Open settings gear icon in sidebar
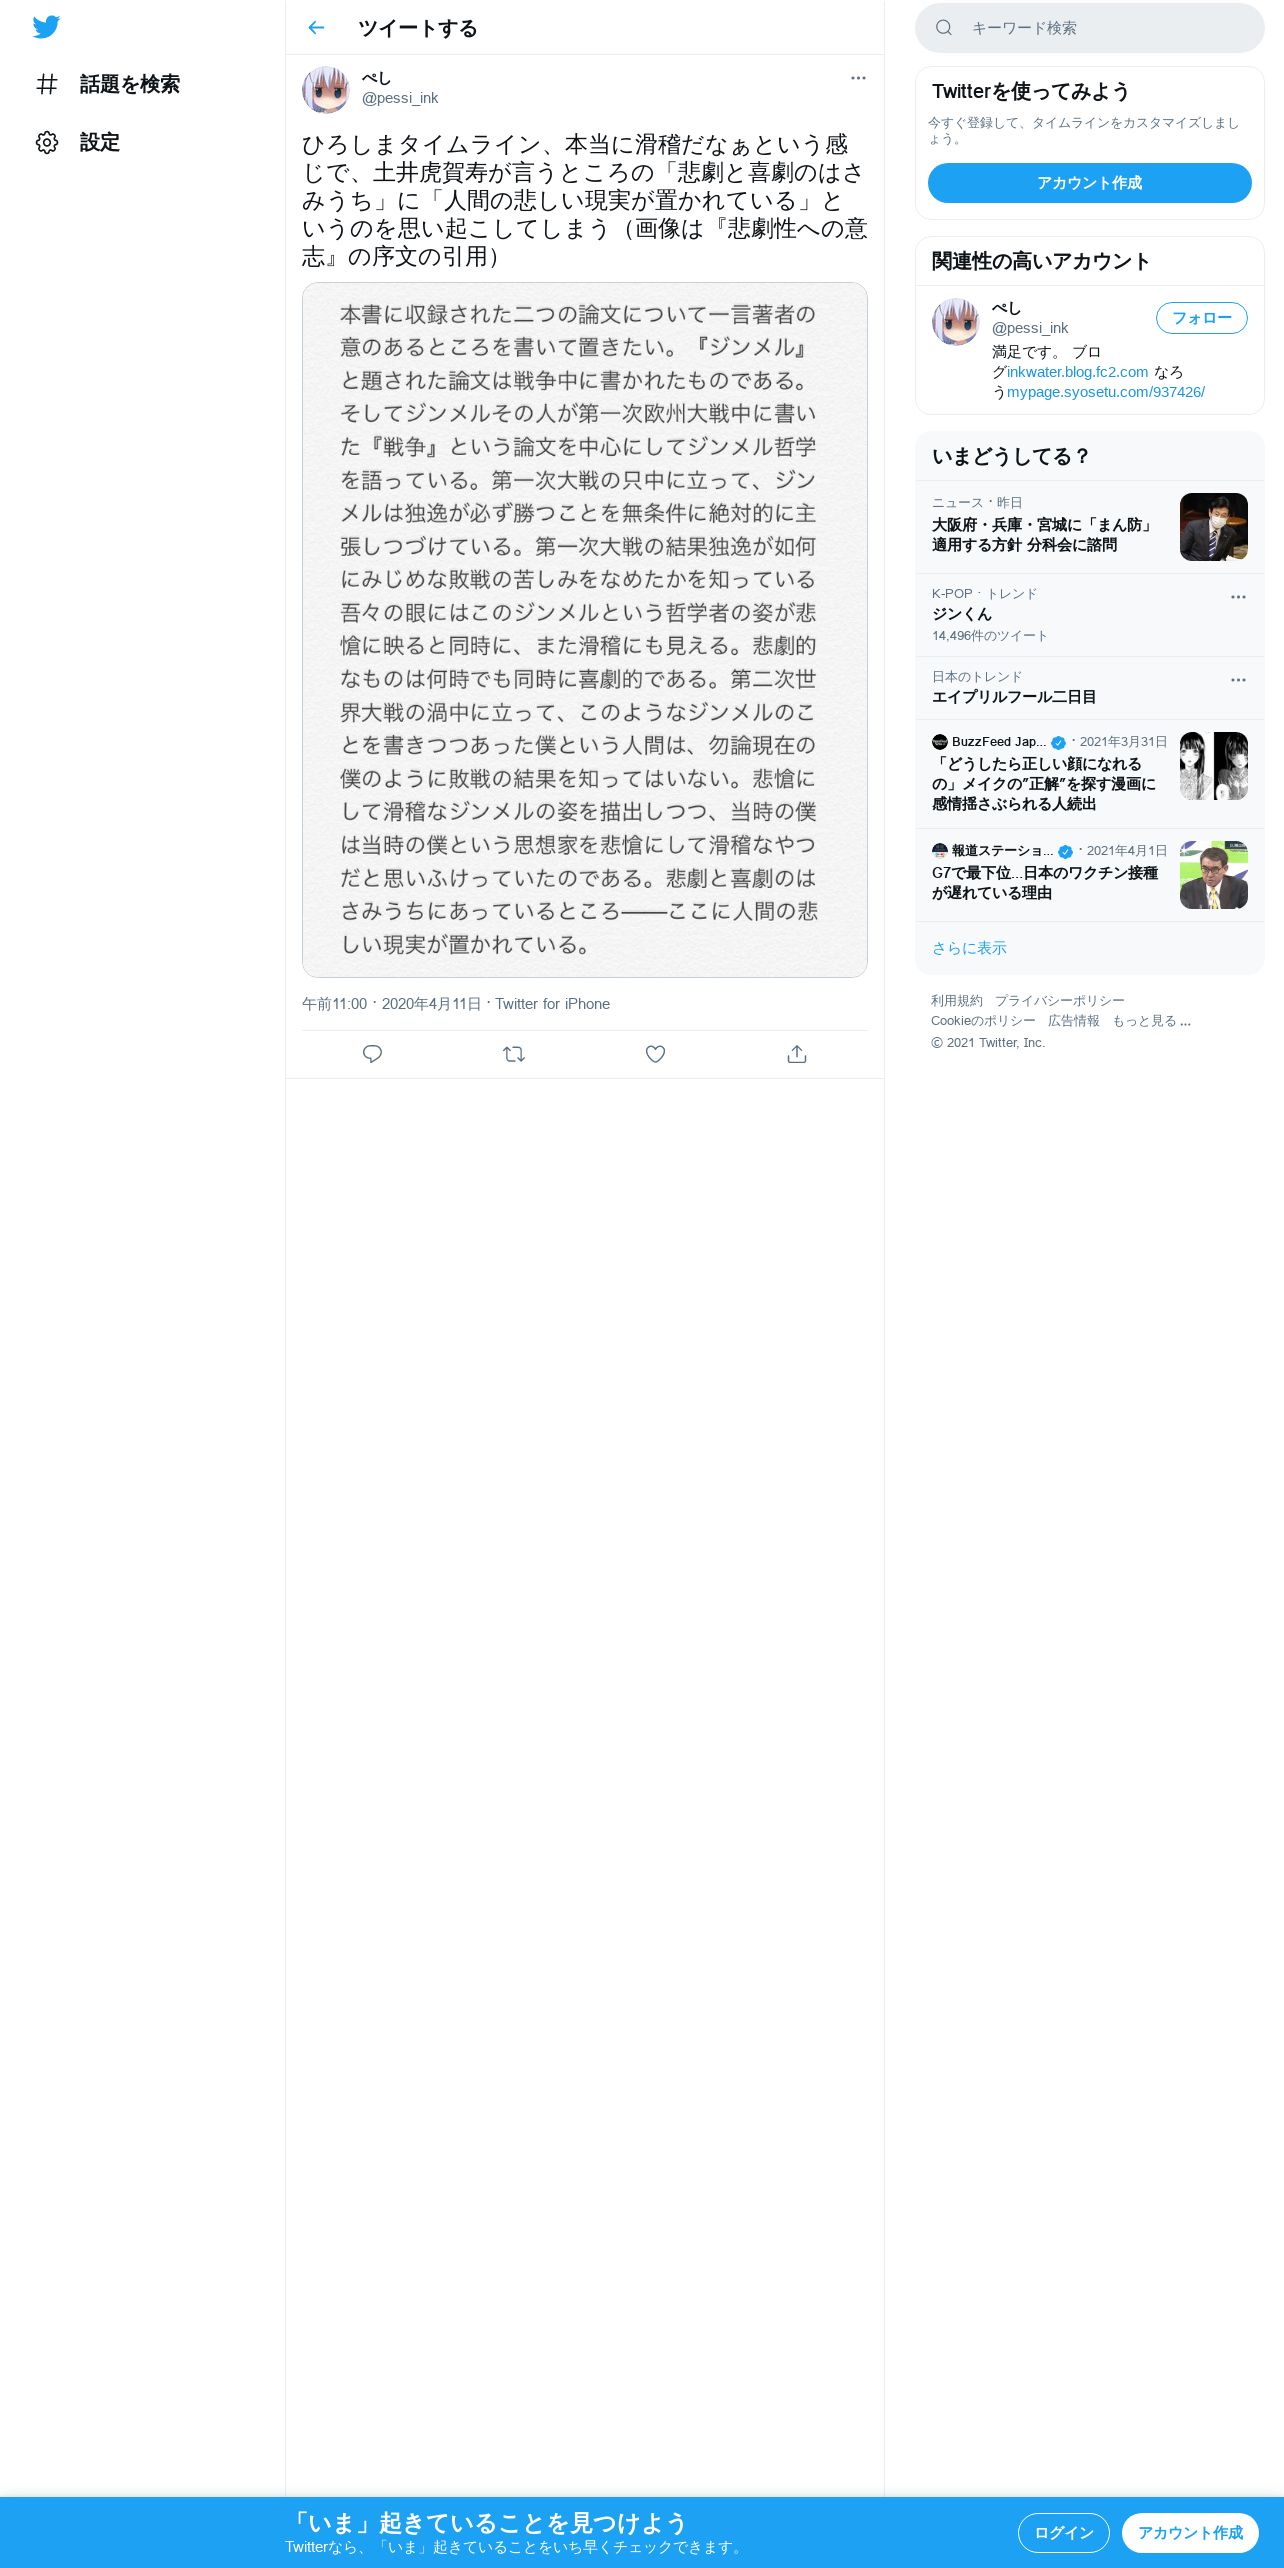This screenshot has width=1284, height=2568. pos(47,142)
